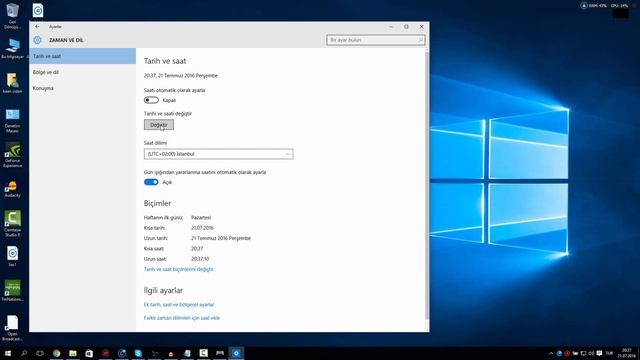The image size is (640, 360).
Task: Click the Biçimler section heading
Action: tap(157, 203)
